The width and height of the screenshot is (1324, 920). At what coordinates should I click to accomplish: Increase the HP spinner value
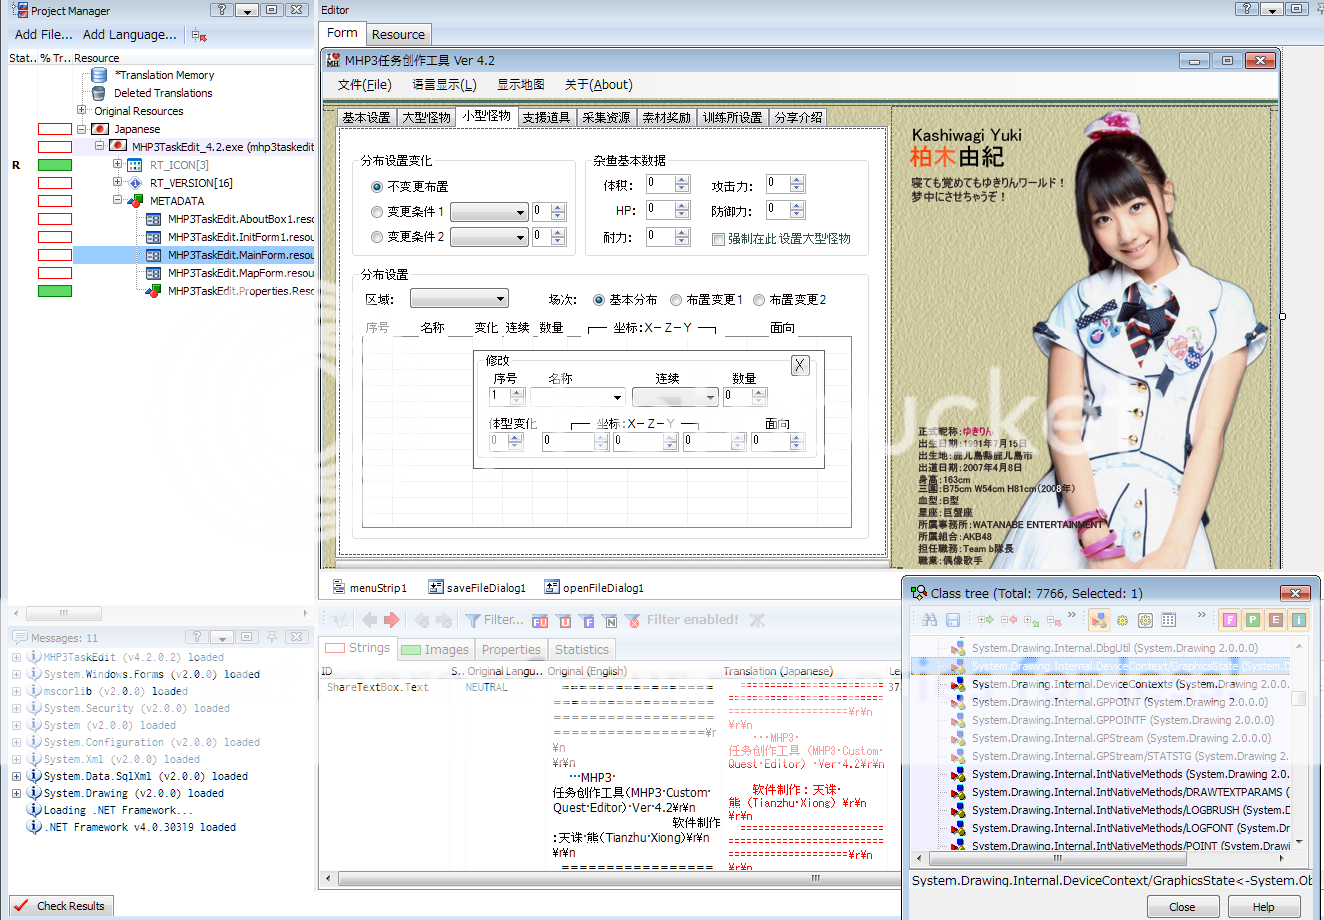(682, 206)
